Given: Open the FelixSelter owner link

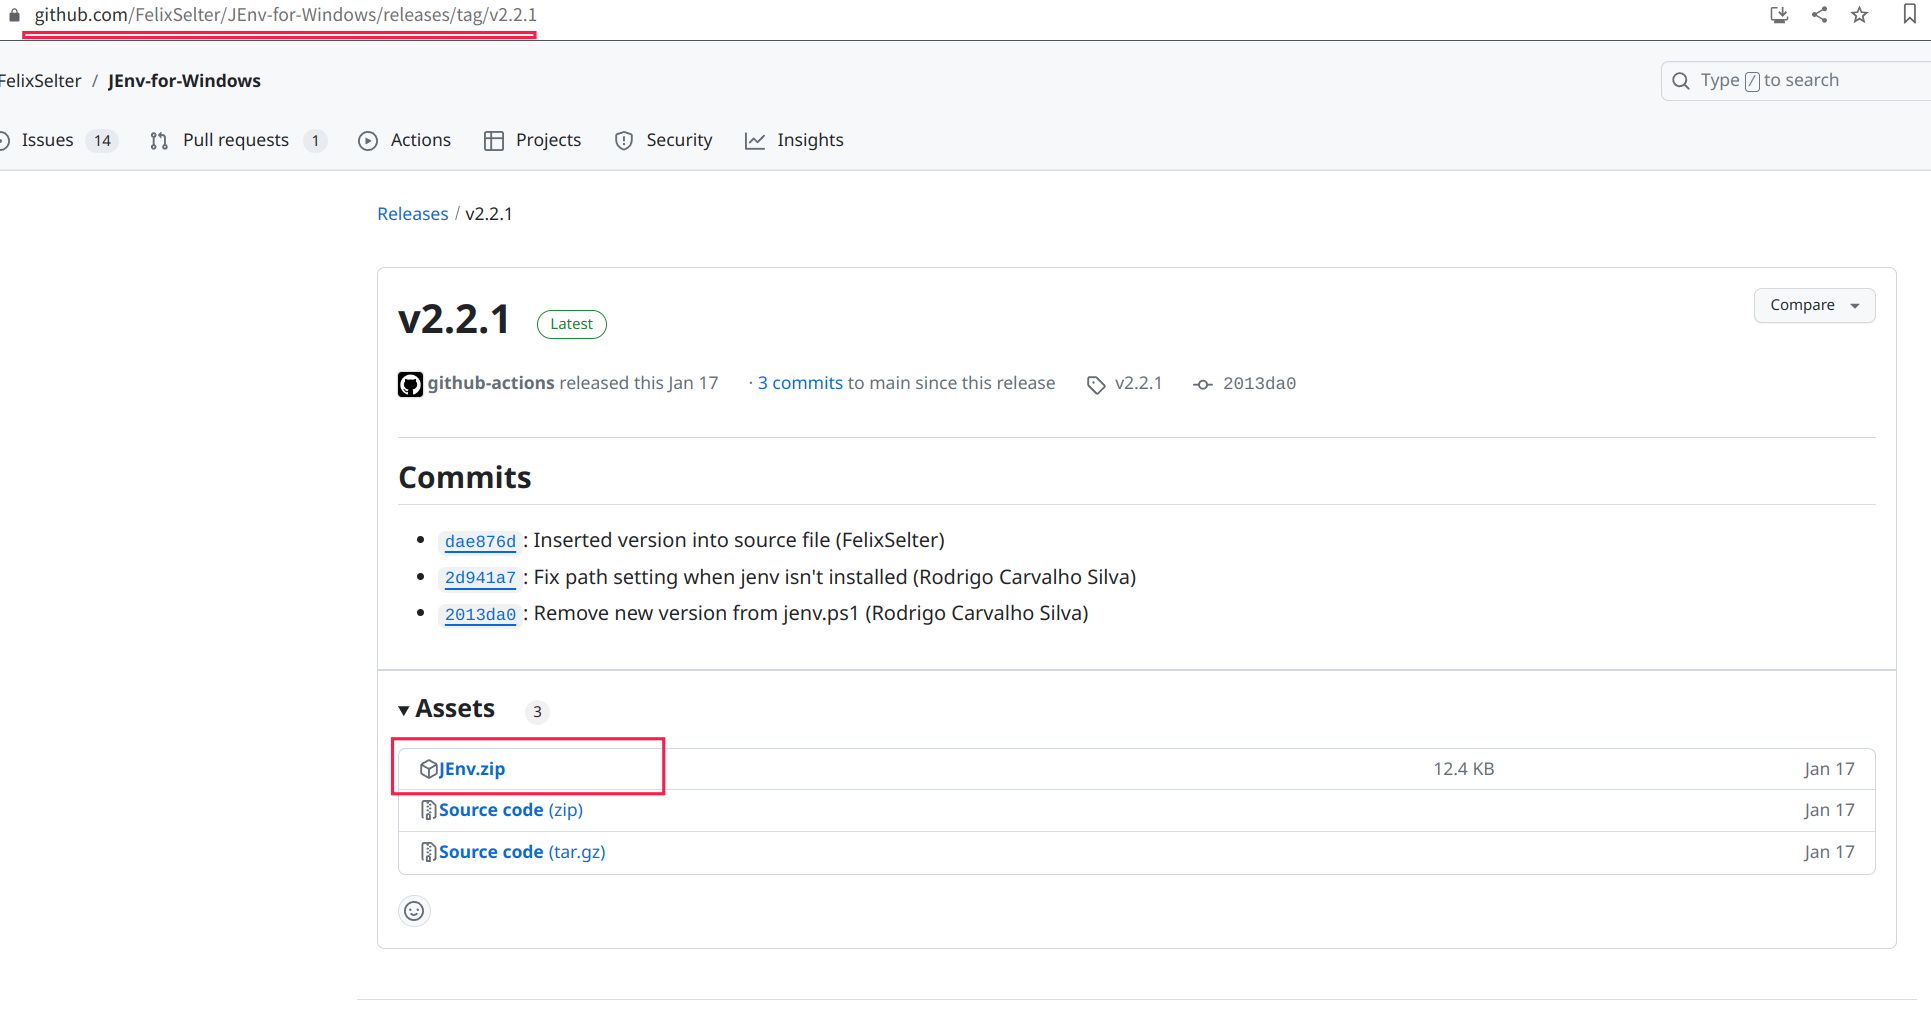Looking at the screenshot, I should pos(40,81).
